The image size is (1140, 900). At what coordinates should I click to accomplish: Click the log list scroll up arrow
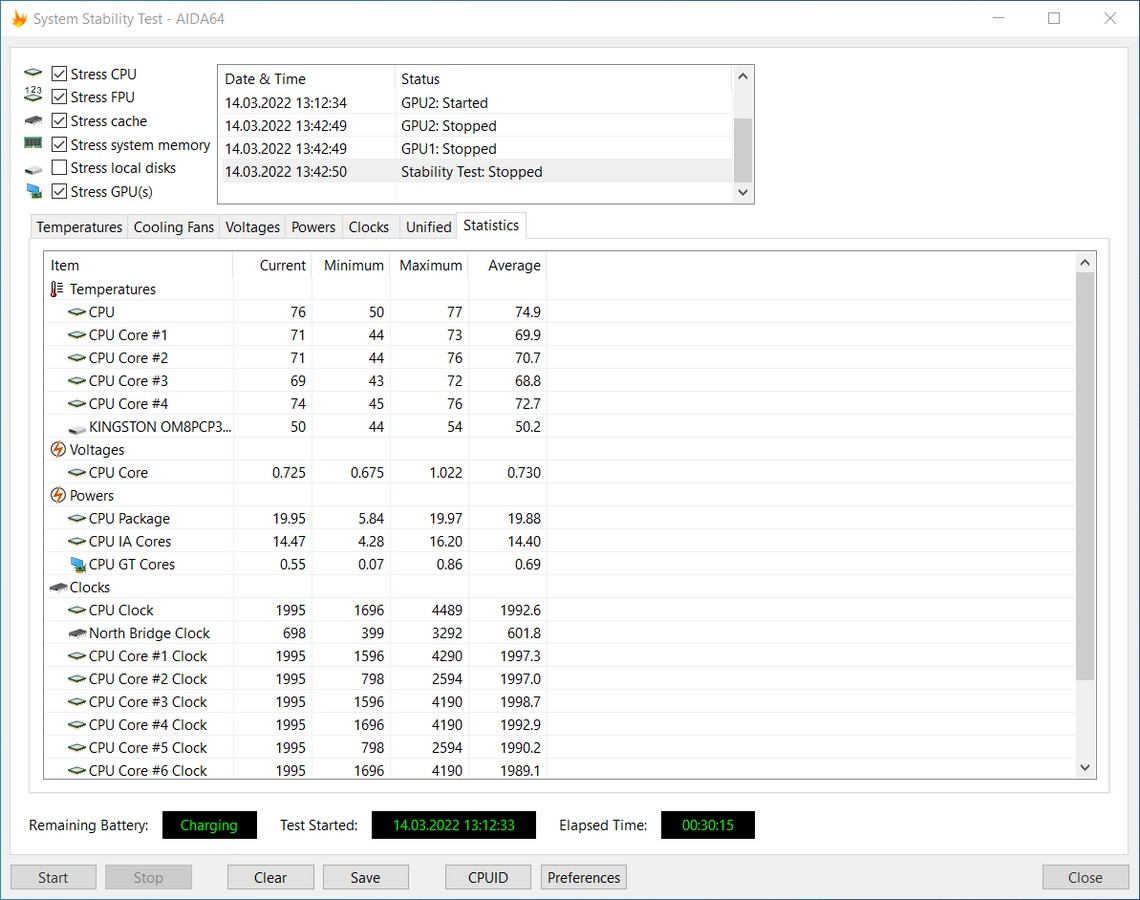(x=742, y=76)
